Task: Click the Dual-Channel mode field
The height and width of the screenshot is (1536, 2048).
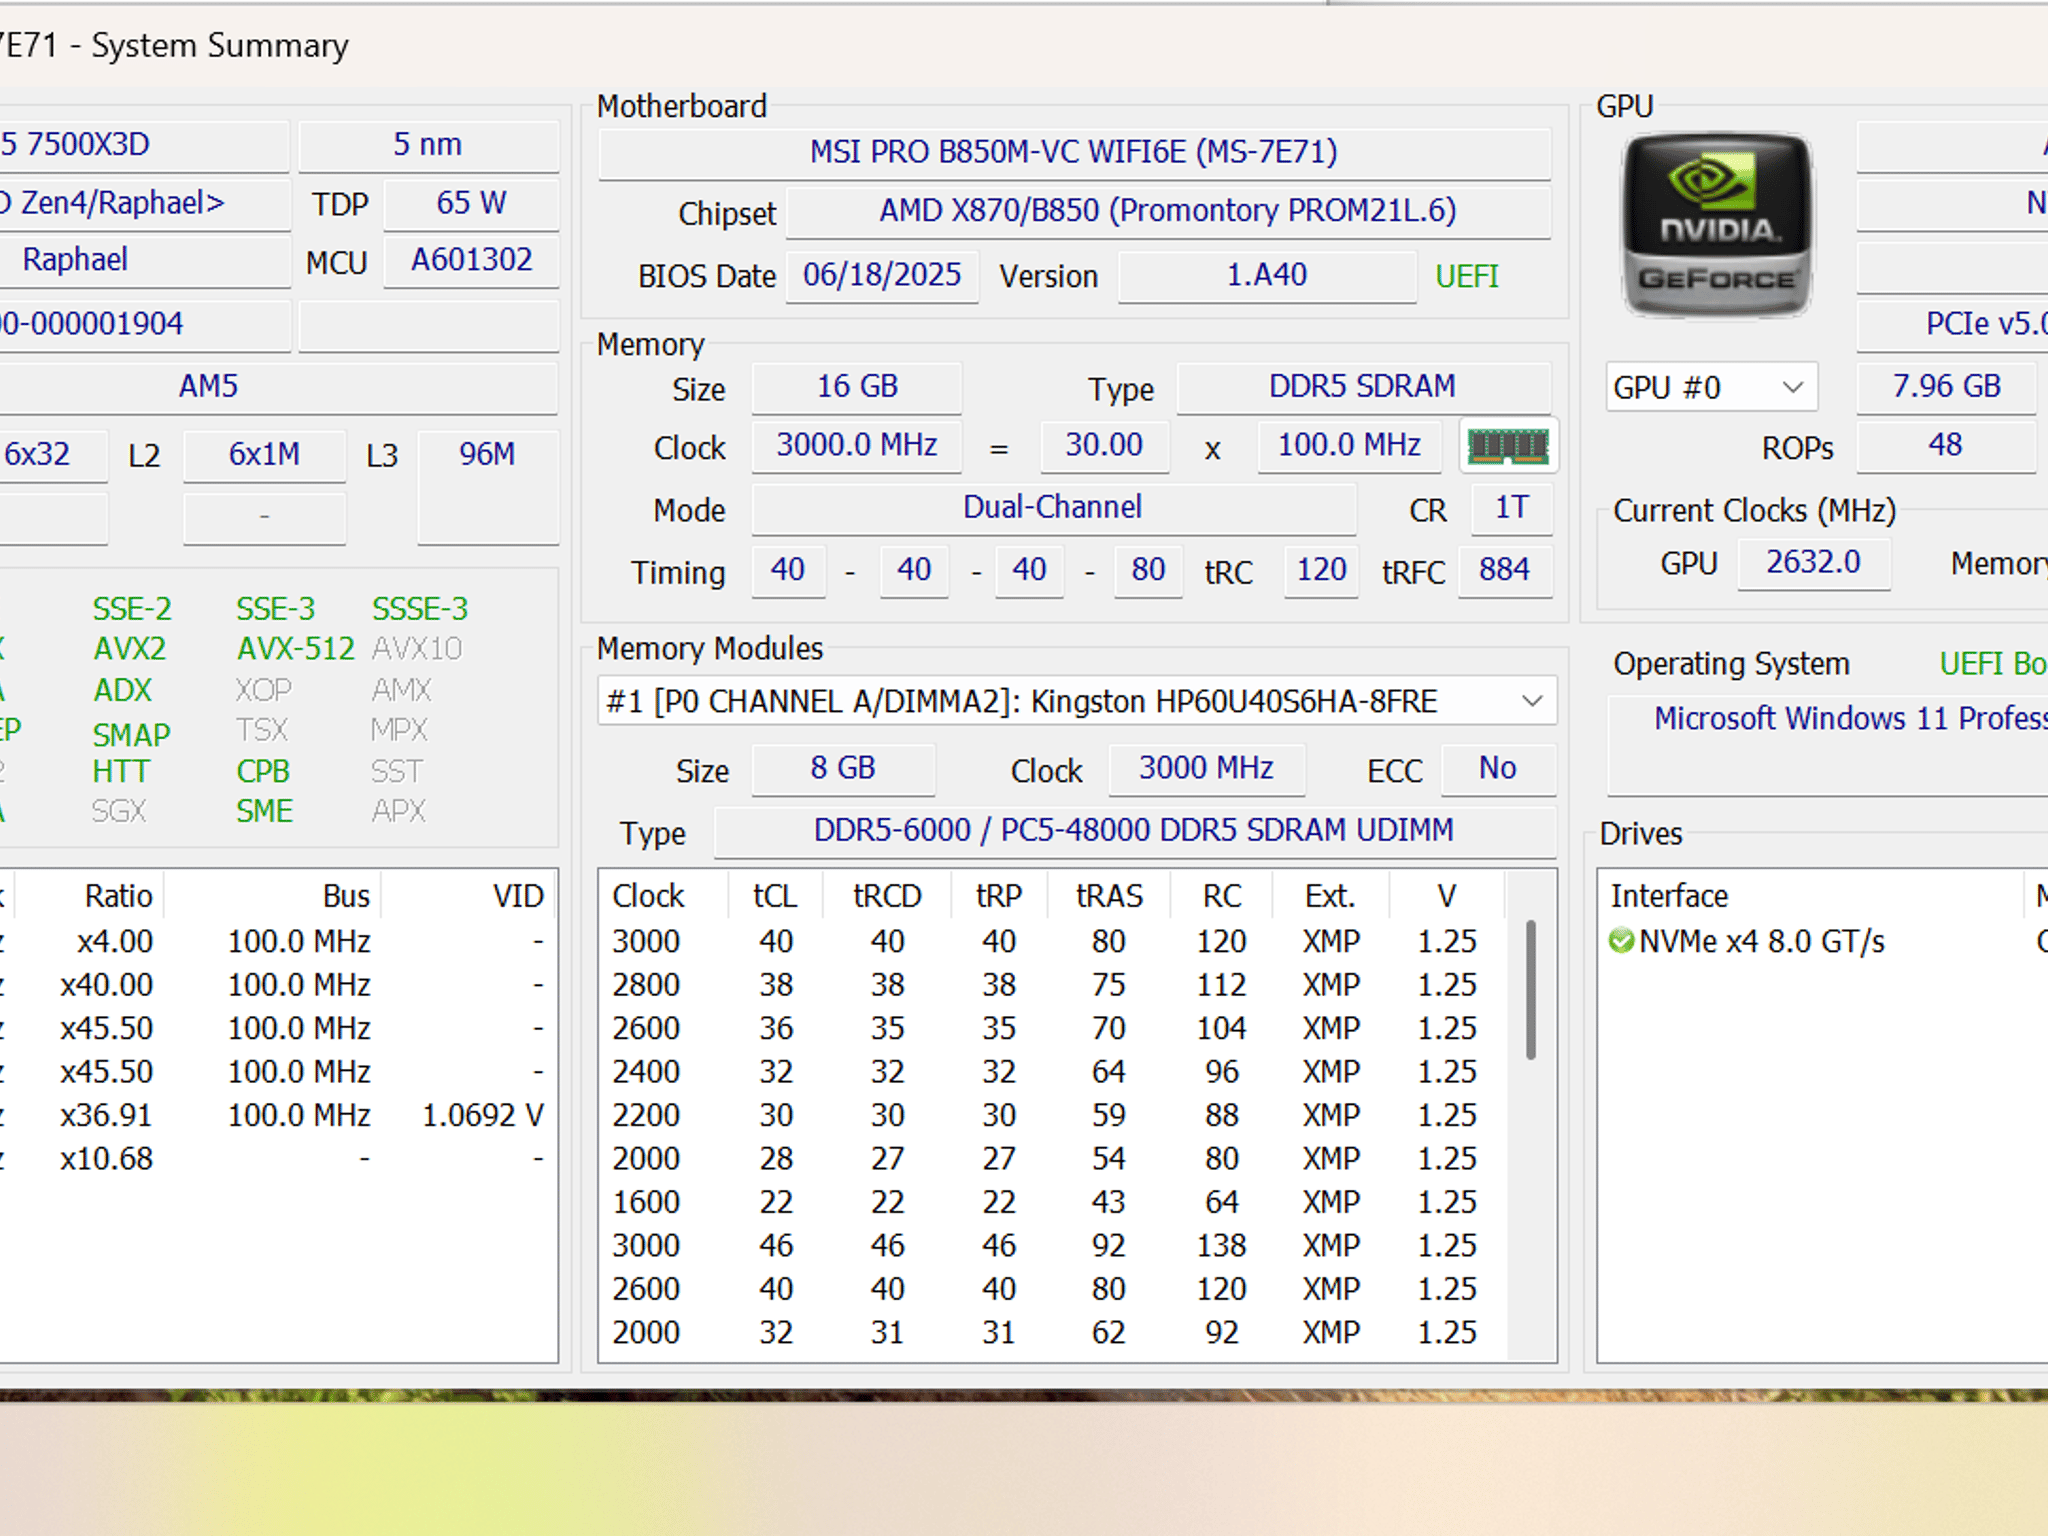Action: (x=1053, y=507)
